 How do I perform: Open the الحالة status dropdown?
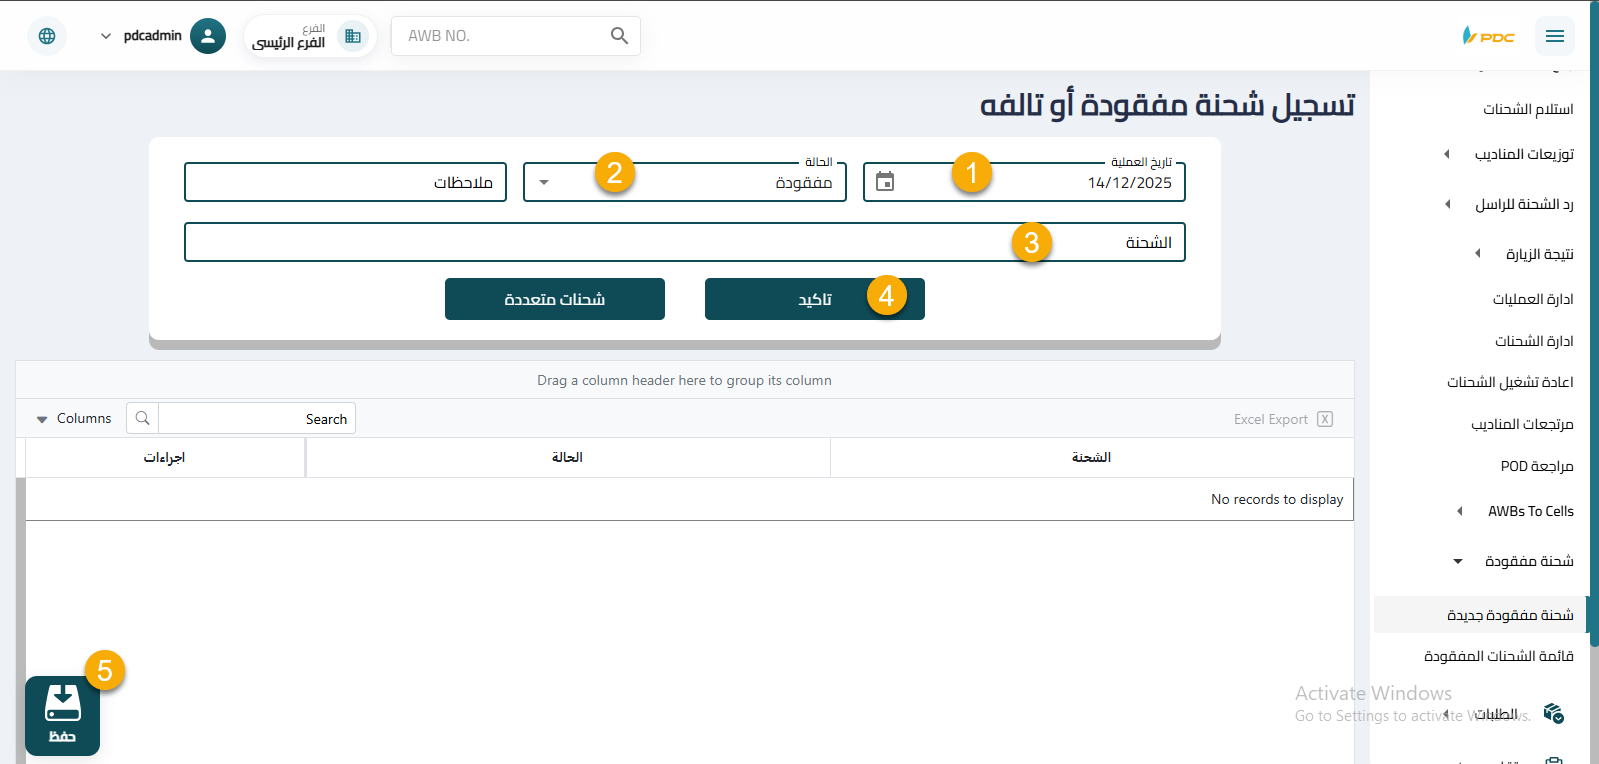point(685,182)
